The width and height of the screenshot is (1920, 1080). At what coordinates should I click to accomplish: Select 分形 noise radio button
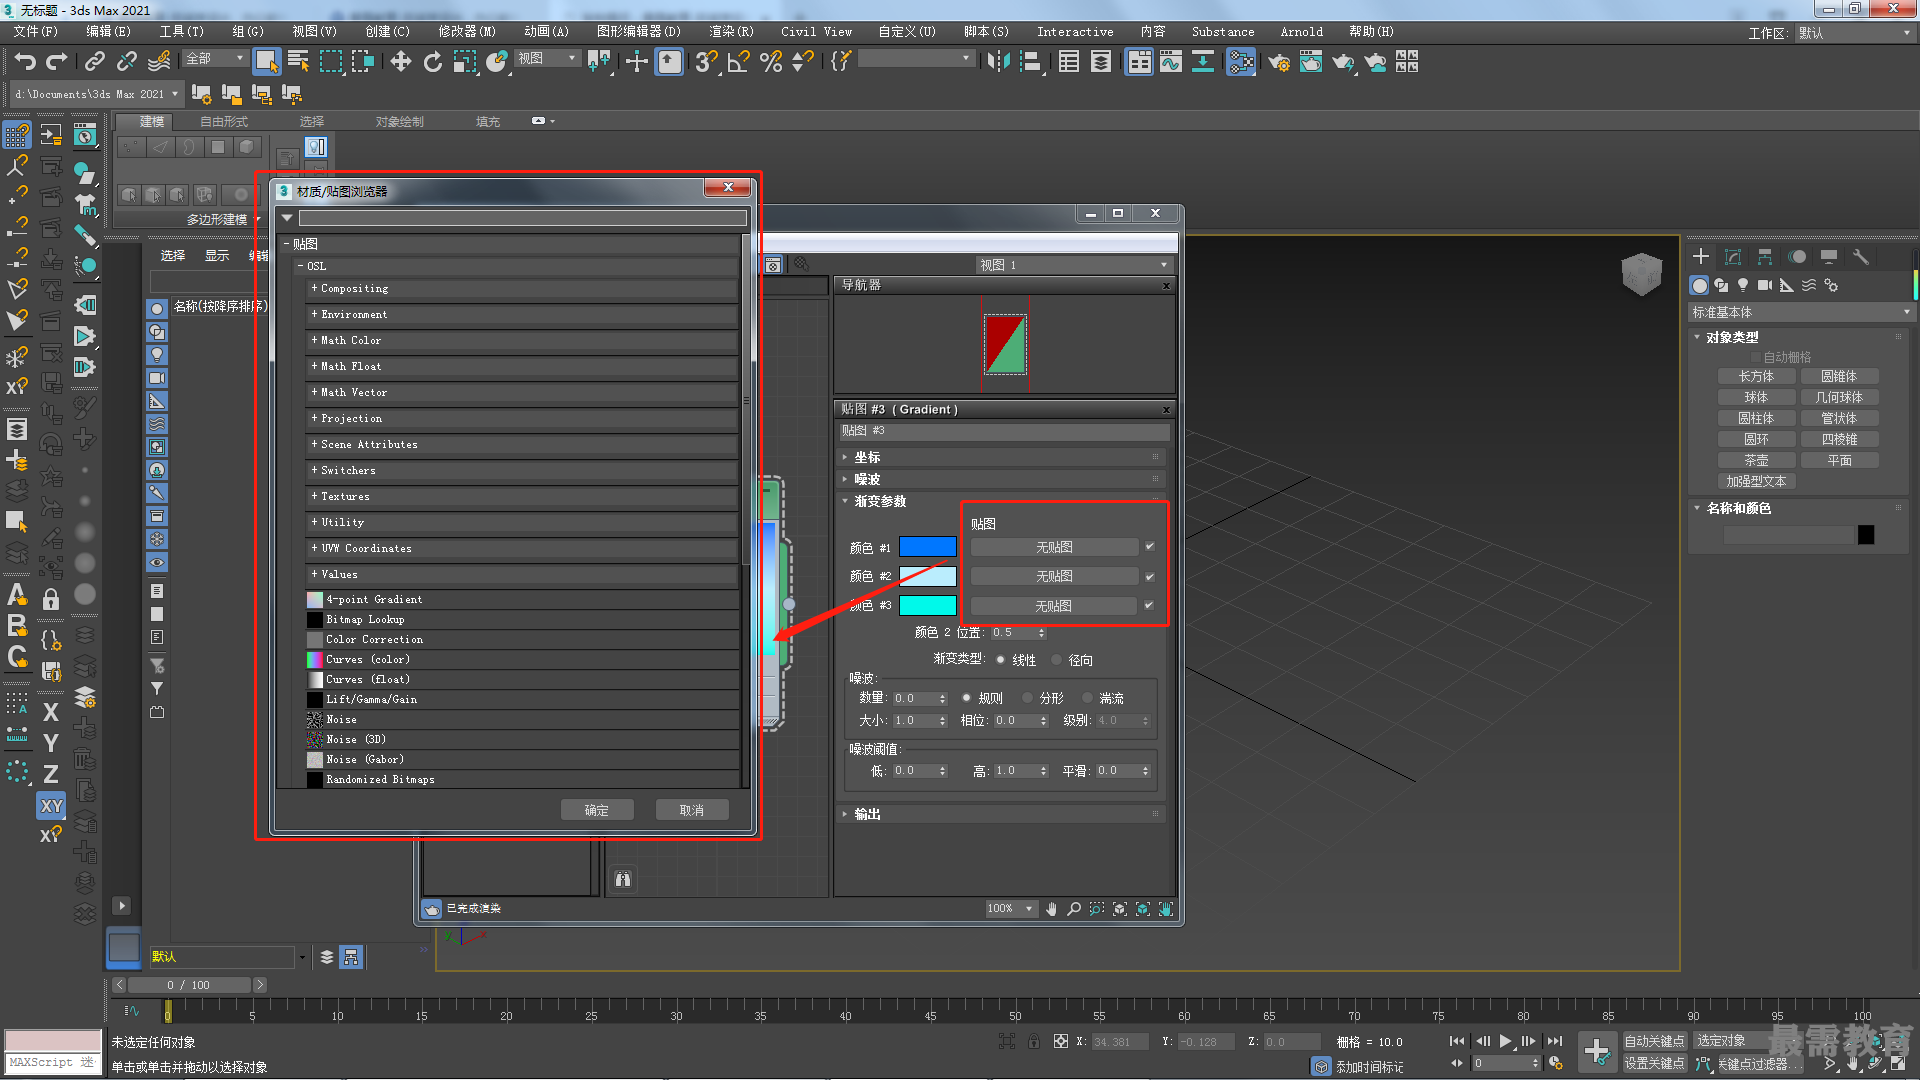pos(1027,698)
